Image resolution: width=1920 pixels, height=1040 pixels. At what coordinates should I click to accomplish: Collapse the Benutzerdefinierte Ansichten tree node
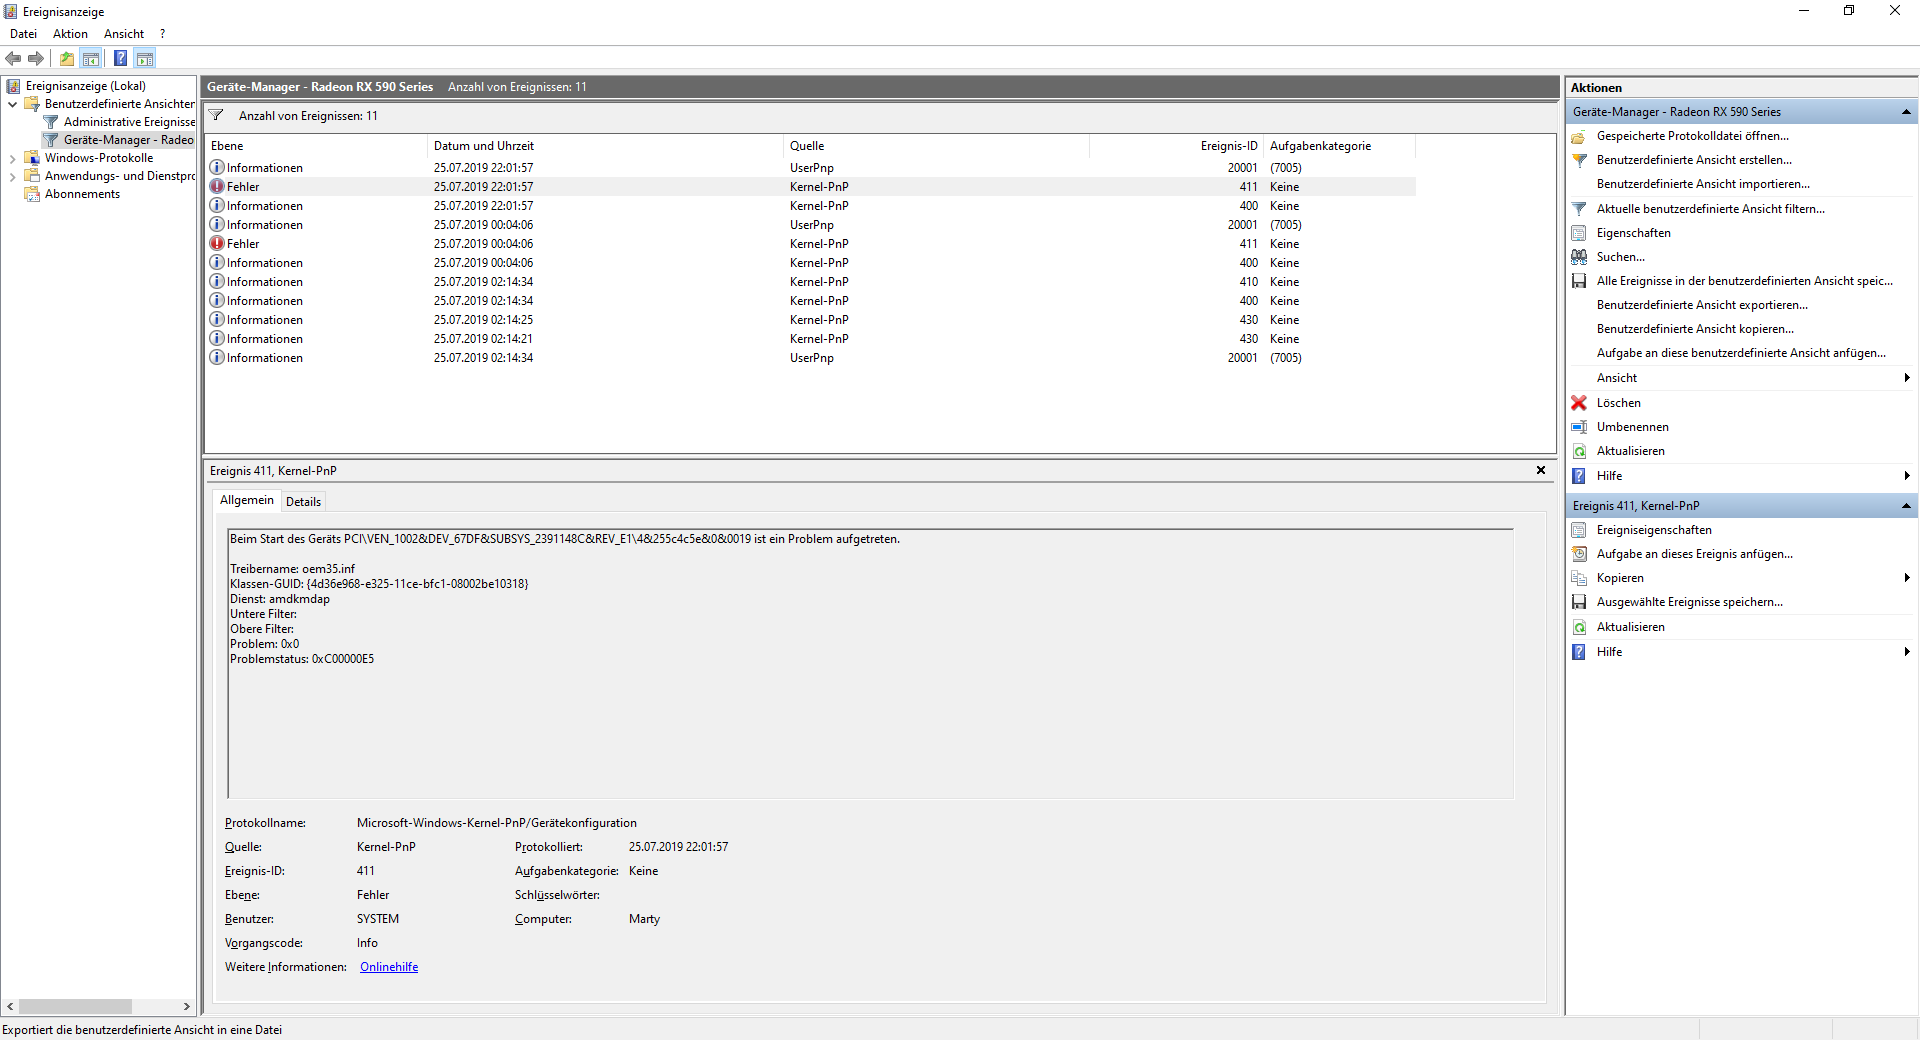tap(12, 104)
